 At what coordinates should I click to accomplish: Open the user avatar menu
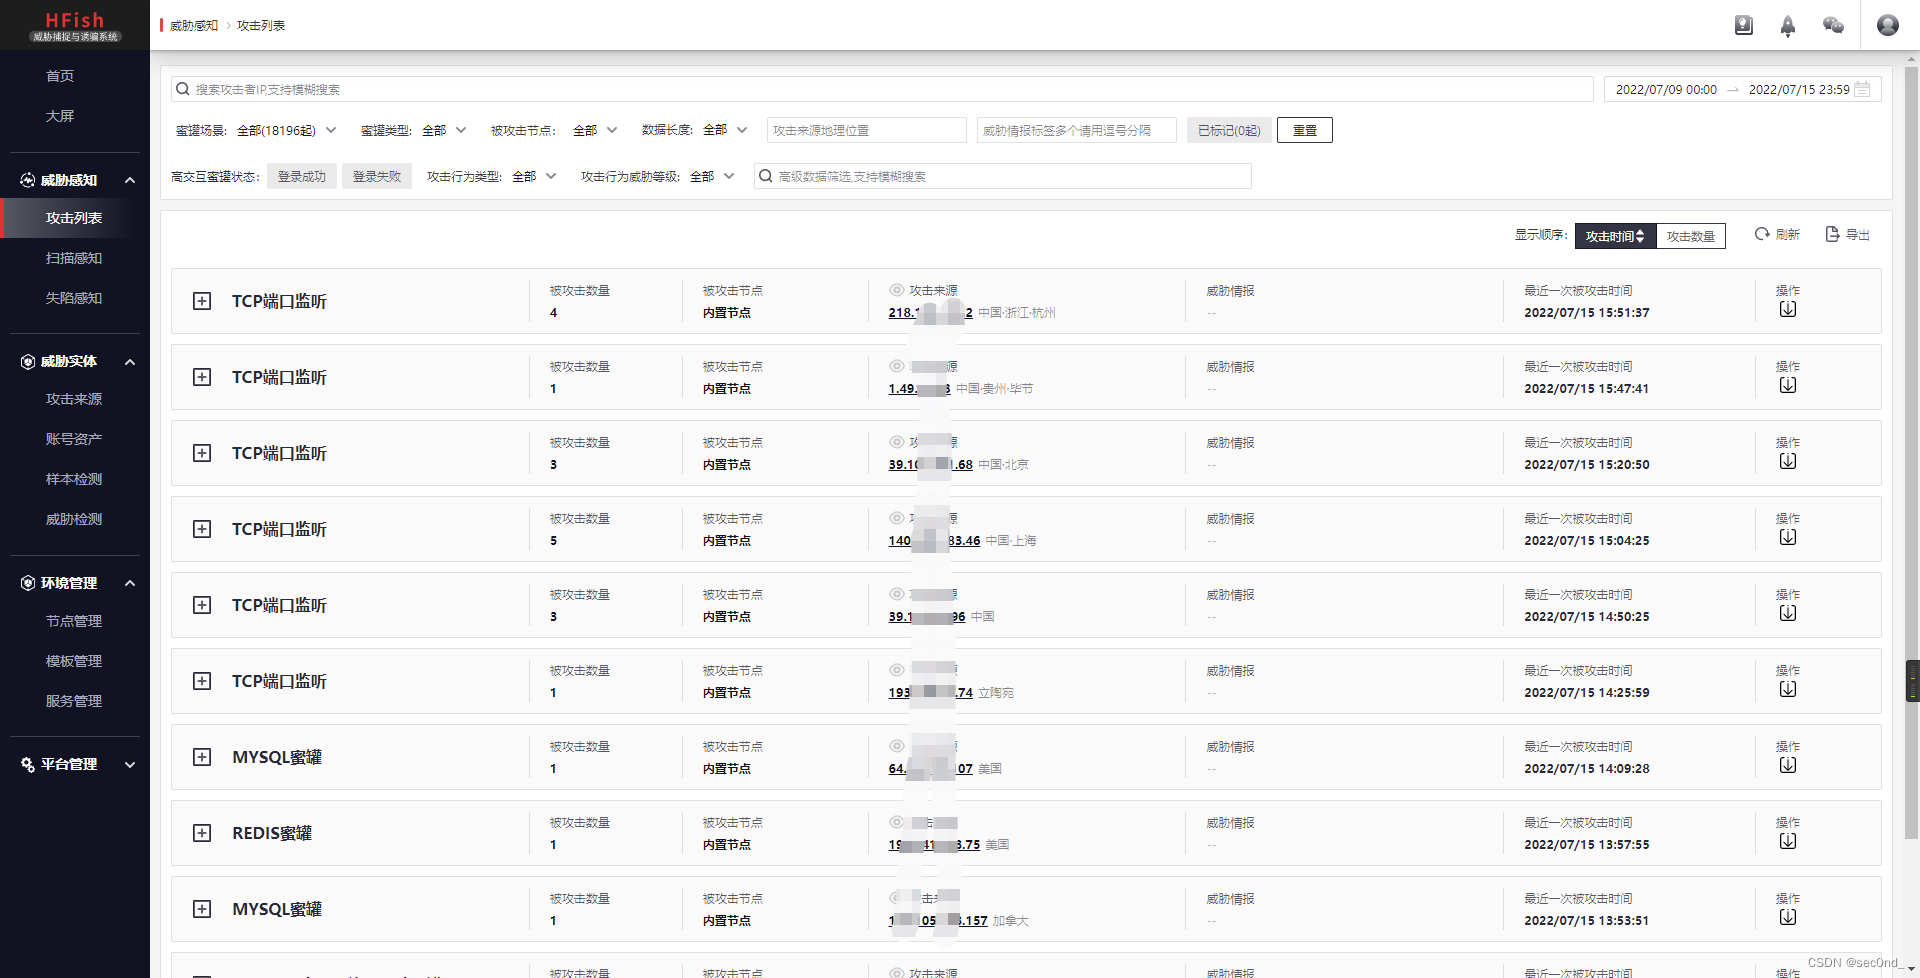tap(1888, 25)
